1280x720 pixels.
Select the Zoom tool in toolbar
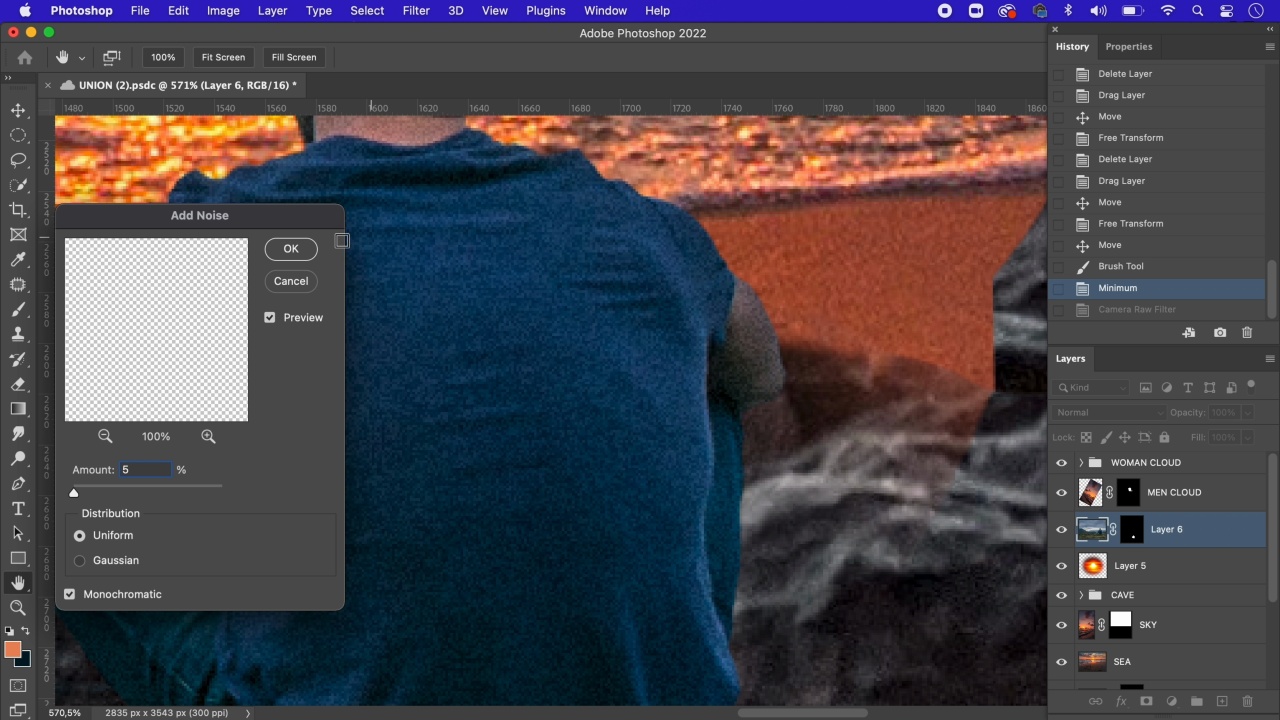click(18, 608)
